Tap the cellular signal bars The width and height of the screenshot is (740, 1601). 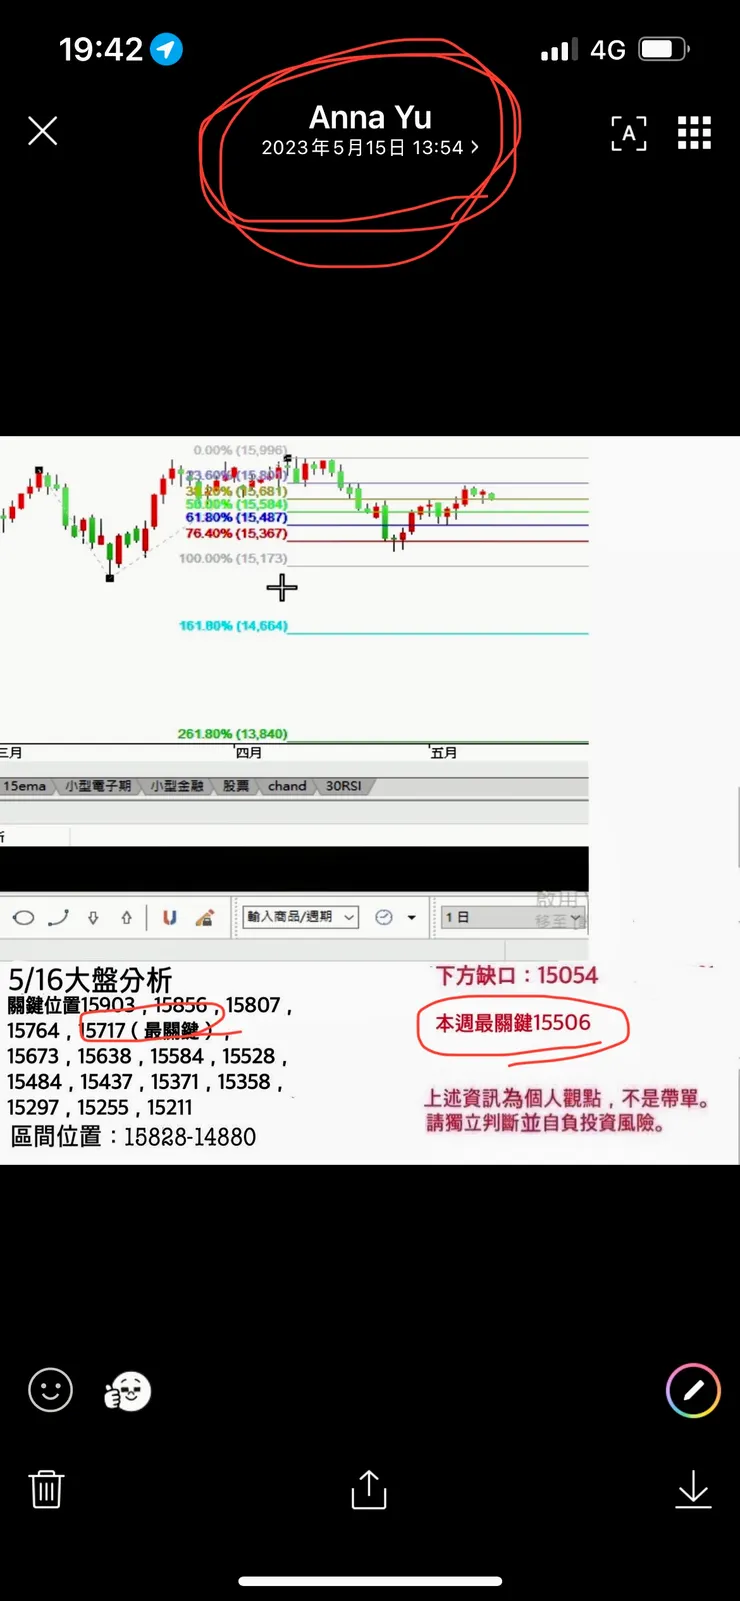560,50
